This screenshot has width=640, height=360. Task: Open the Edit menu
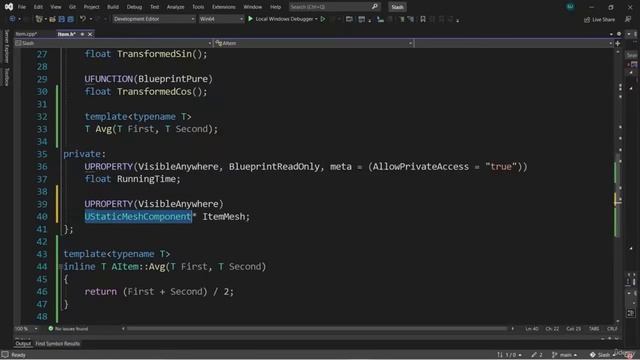(x=38, y=7)
